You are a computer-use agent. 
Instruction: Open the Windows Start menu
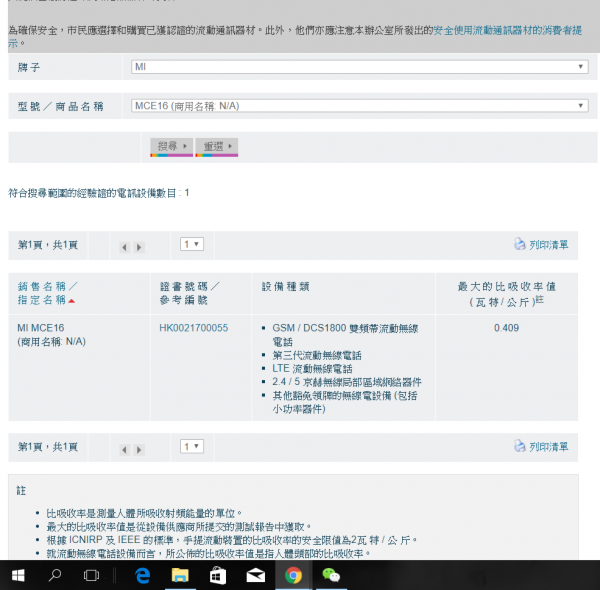(x=18, y=575)
